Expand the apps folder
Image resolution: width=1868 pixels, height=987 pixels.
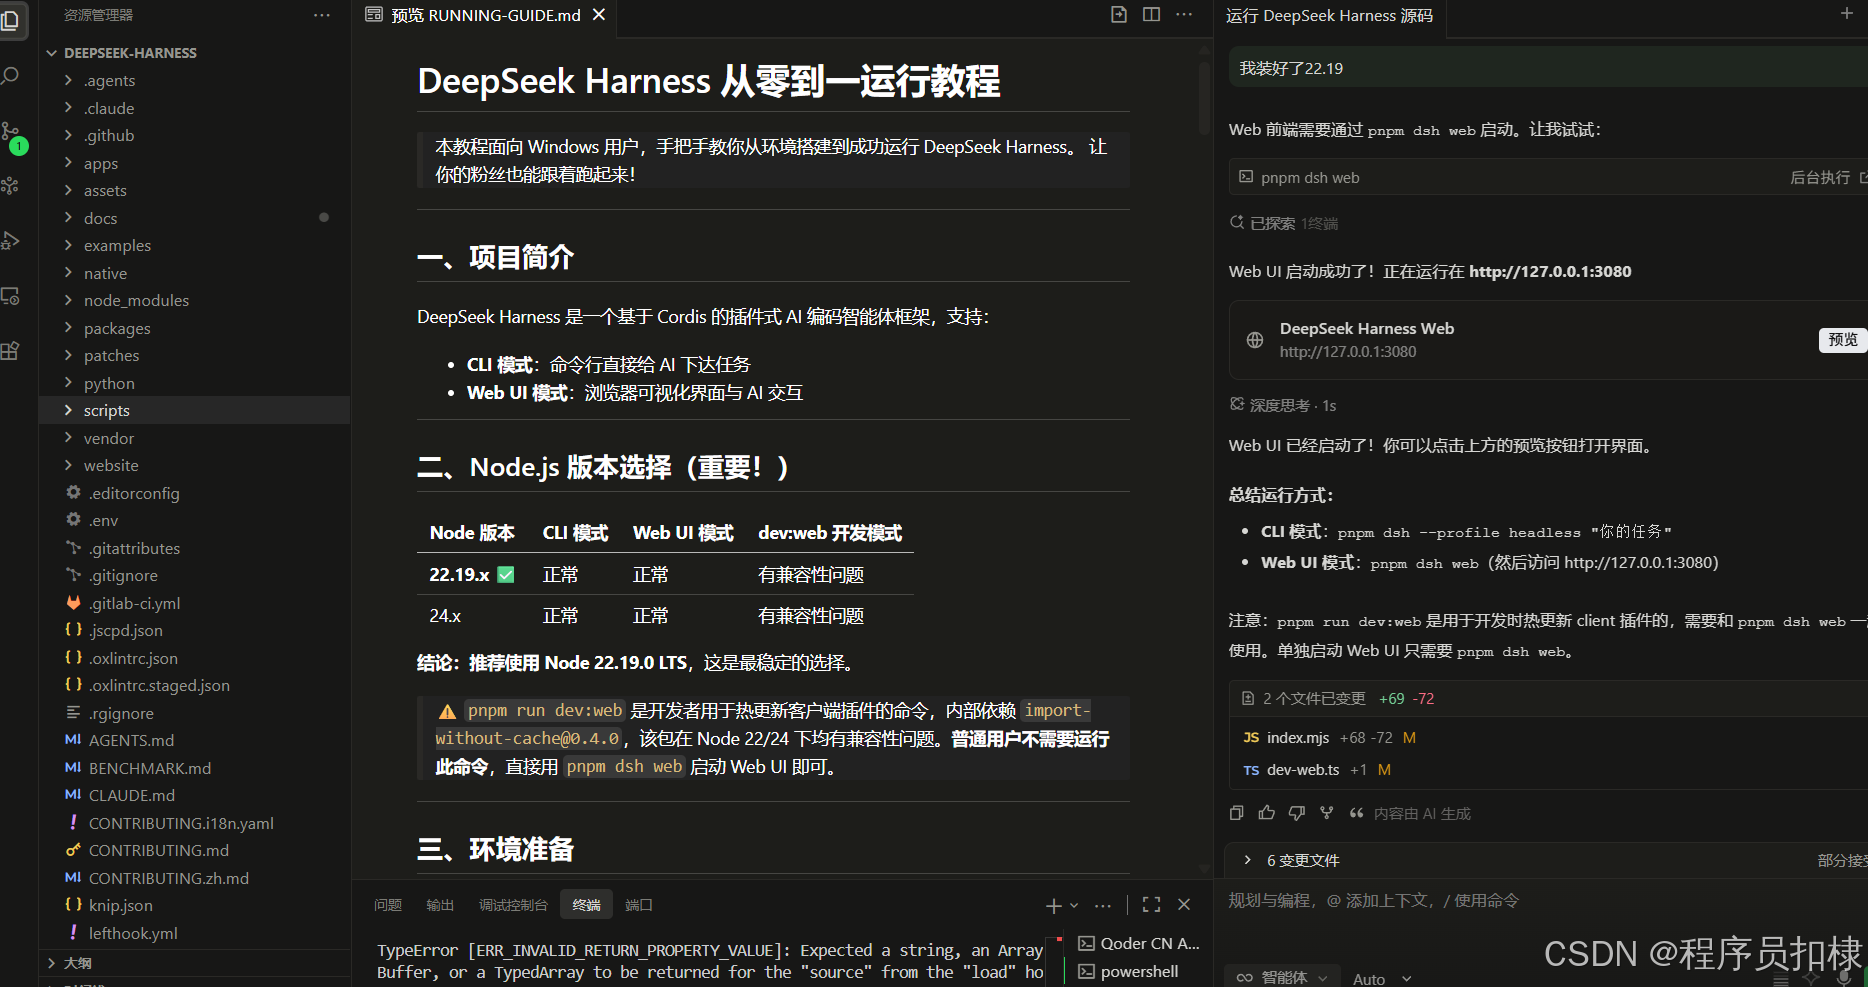coord(100,163)
